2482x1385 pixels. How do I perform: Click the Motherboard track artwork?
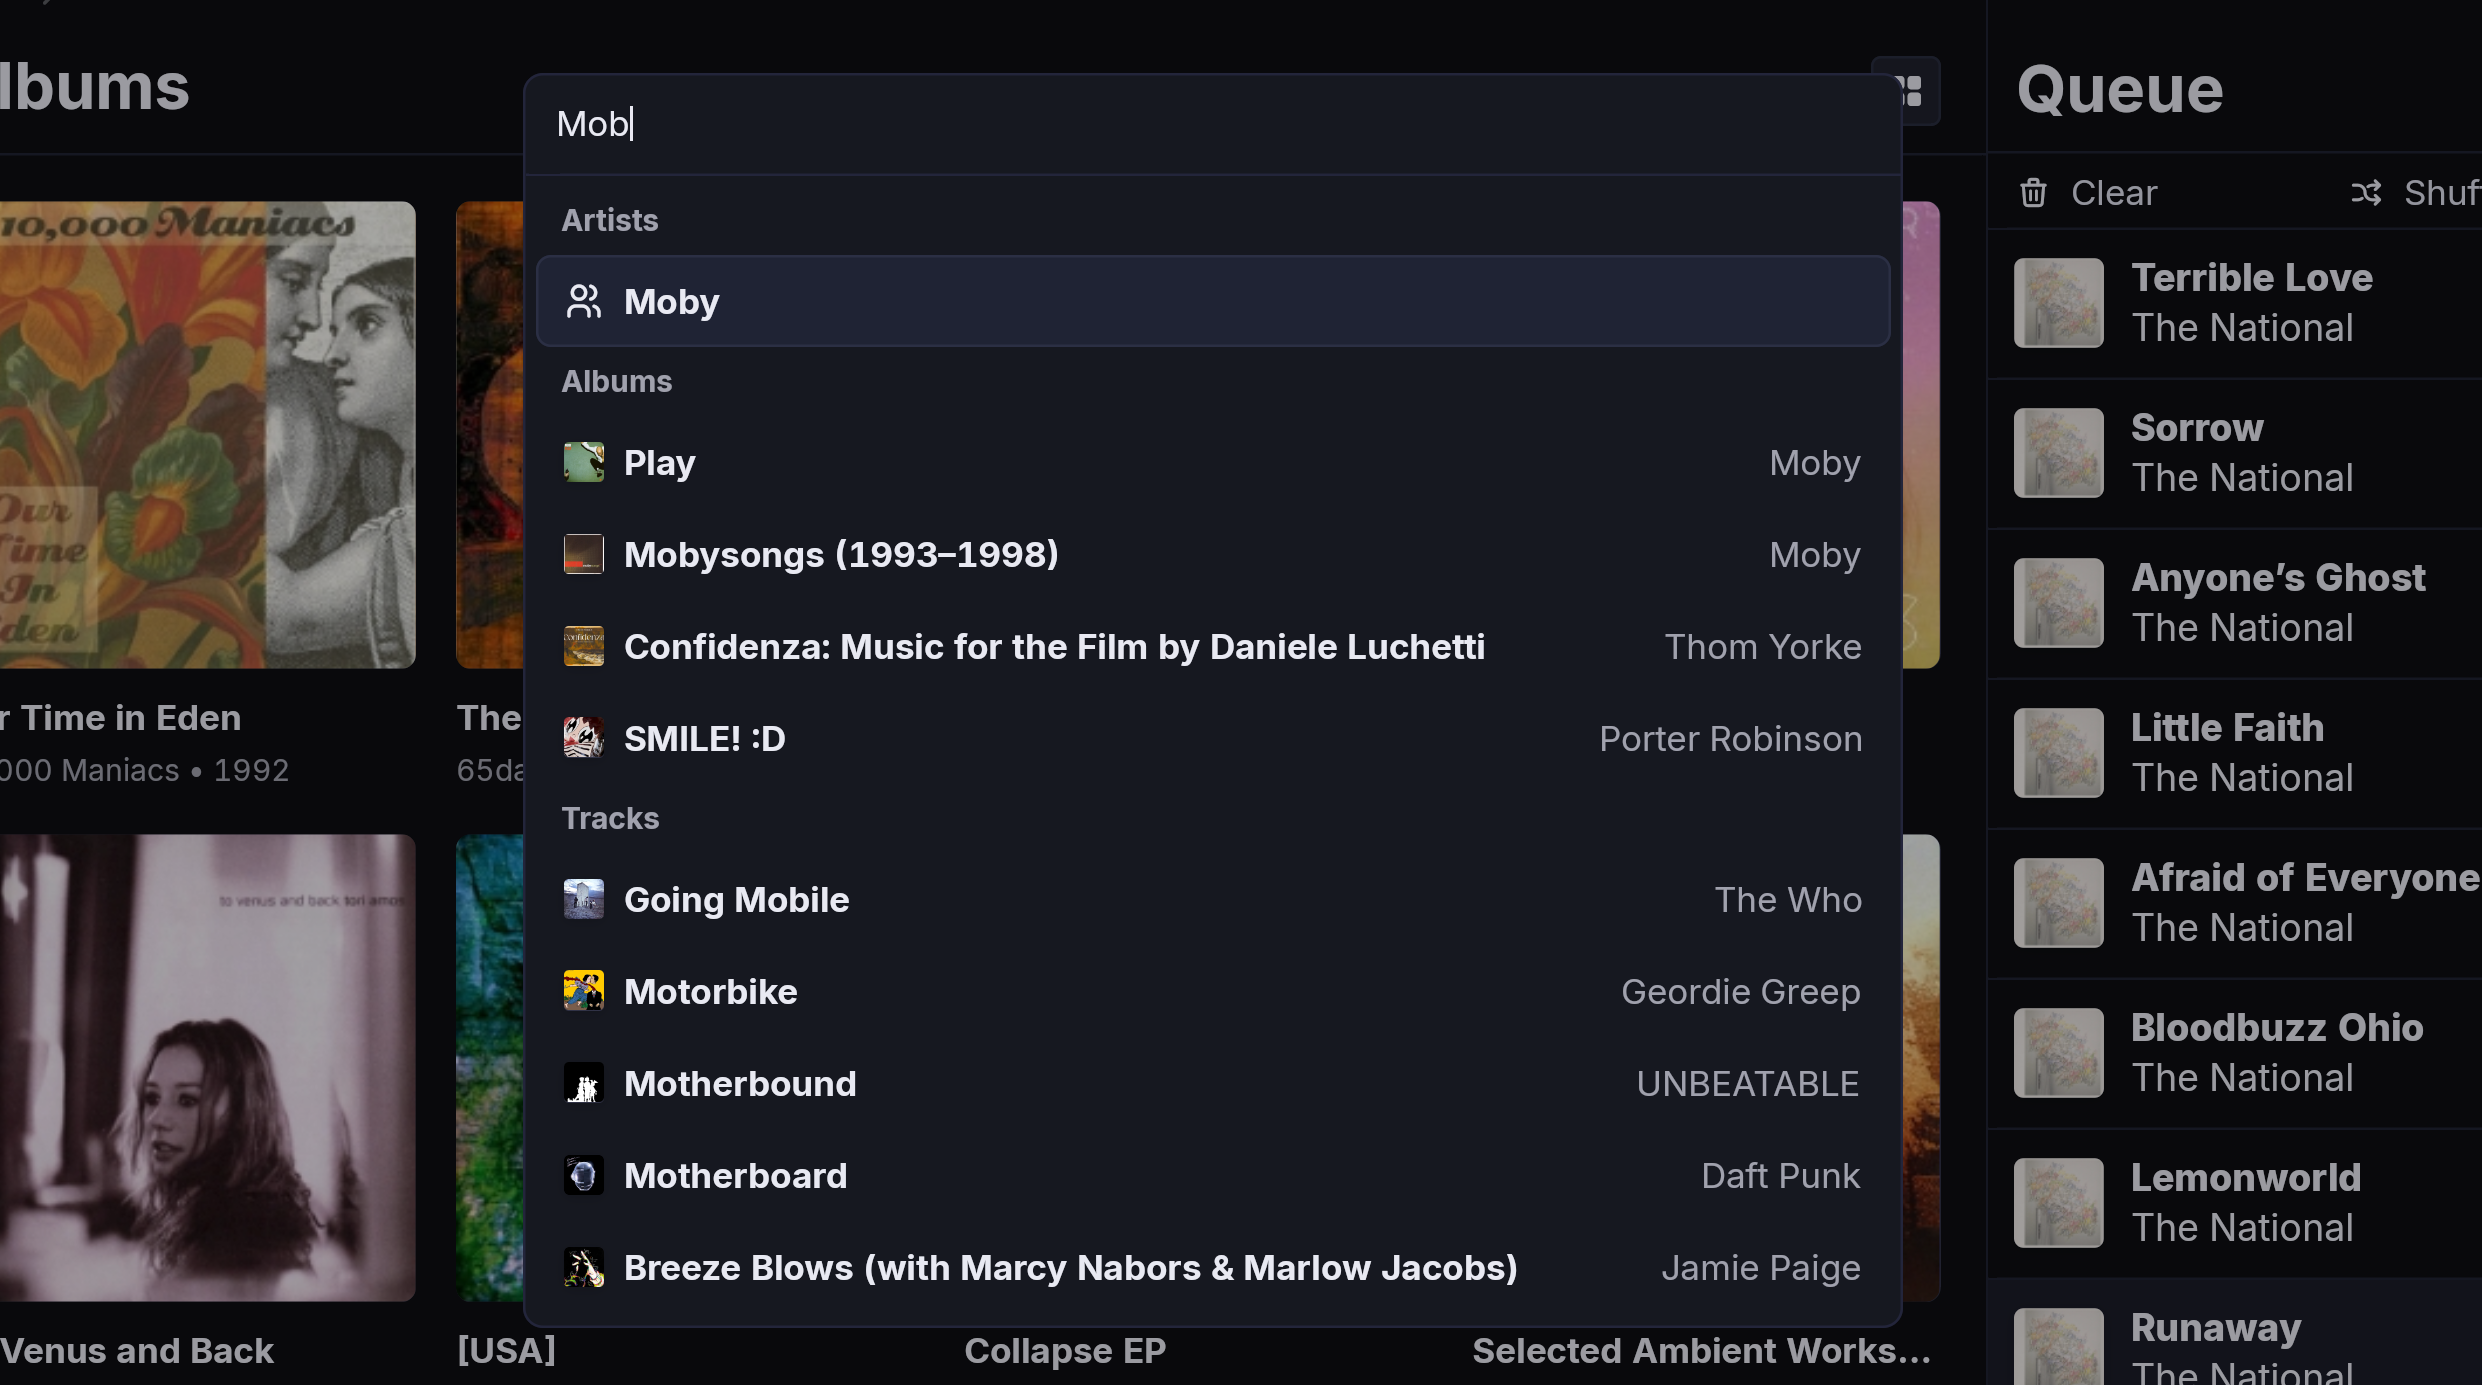(584, 1174)
